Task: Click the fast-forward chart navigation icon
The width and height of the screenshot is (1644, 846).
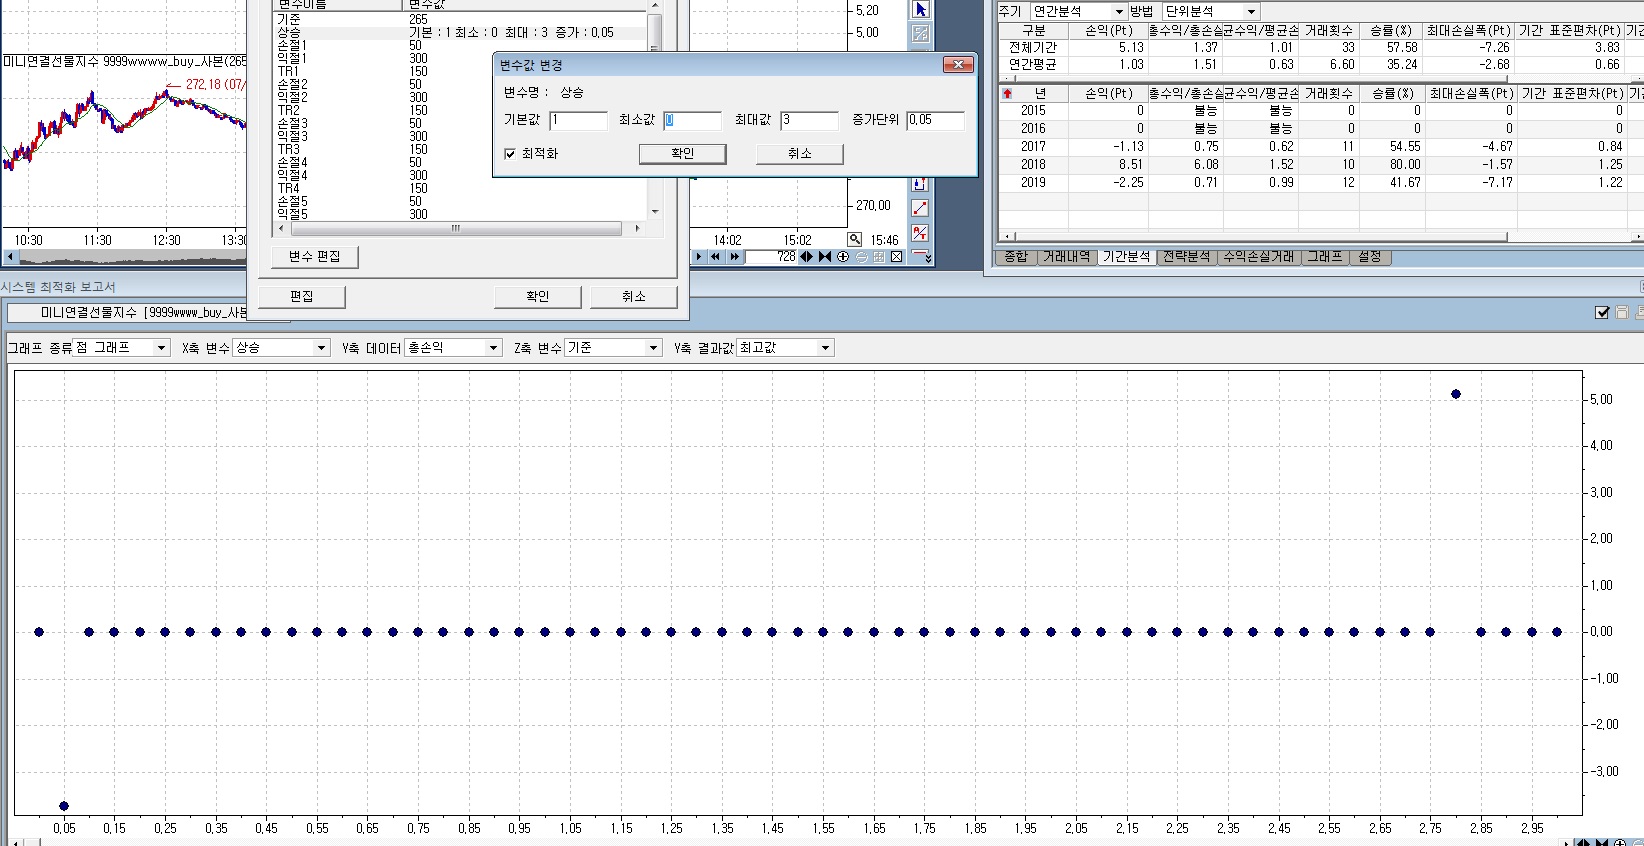Action: point(735,257)
